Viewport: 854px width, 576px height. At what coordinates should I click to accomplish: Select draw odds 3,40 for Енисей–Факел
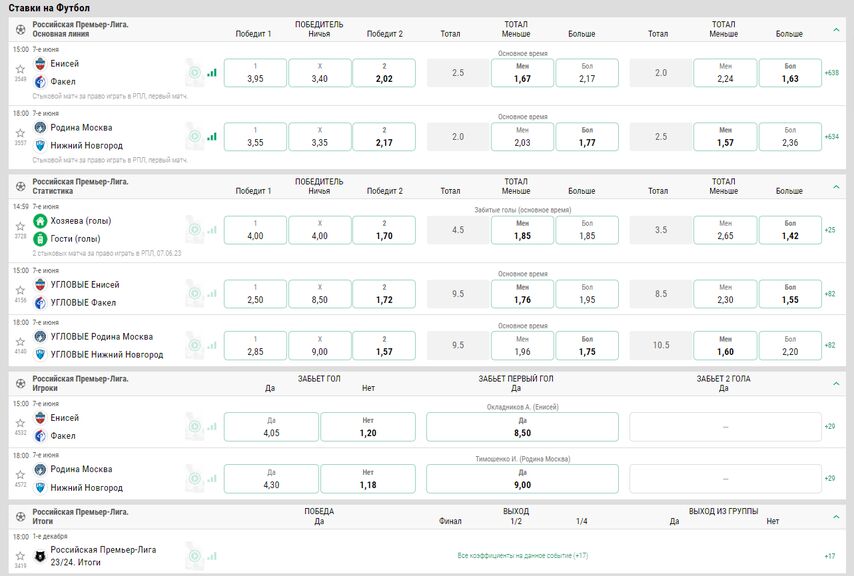(x=320, y=73)
